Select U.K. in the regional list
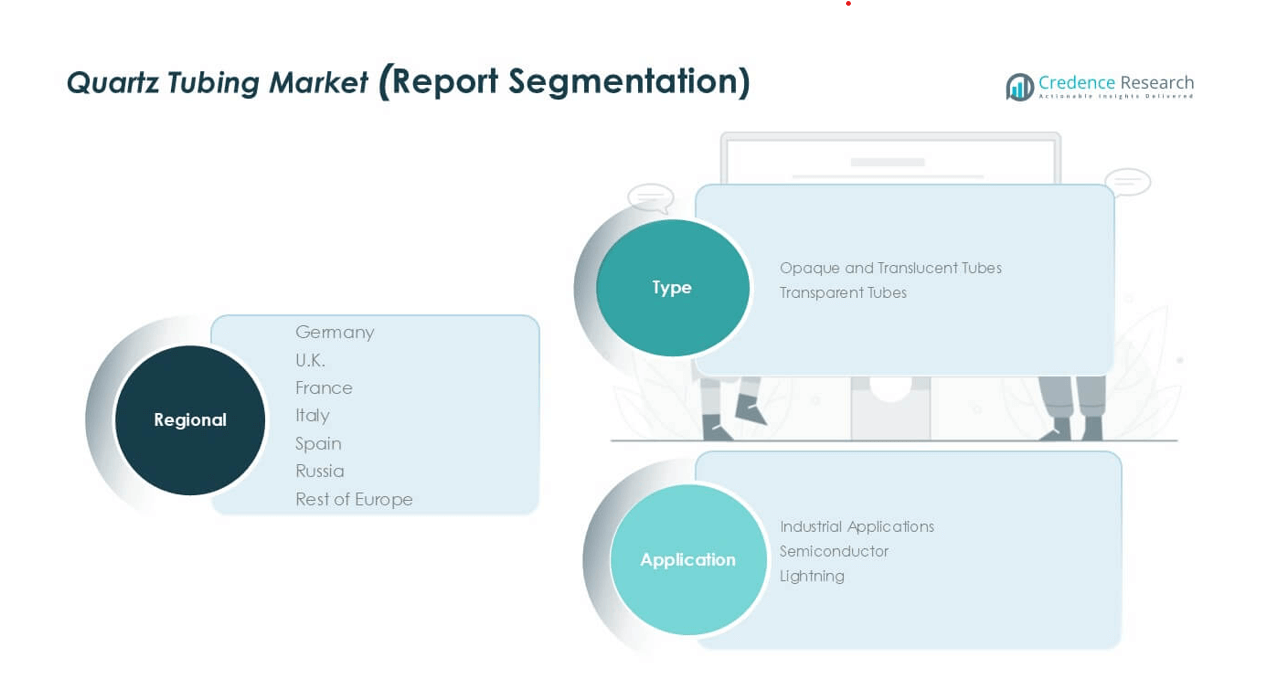Screen dimensions: 1262x689 (x=310, y=360)
